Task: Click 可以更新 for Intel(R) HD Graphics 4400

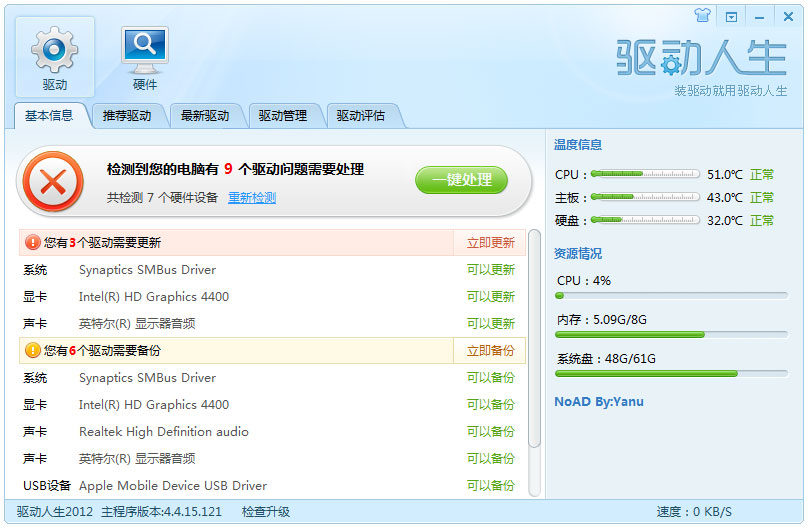Action: [x=491, y=296]
